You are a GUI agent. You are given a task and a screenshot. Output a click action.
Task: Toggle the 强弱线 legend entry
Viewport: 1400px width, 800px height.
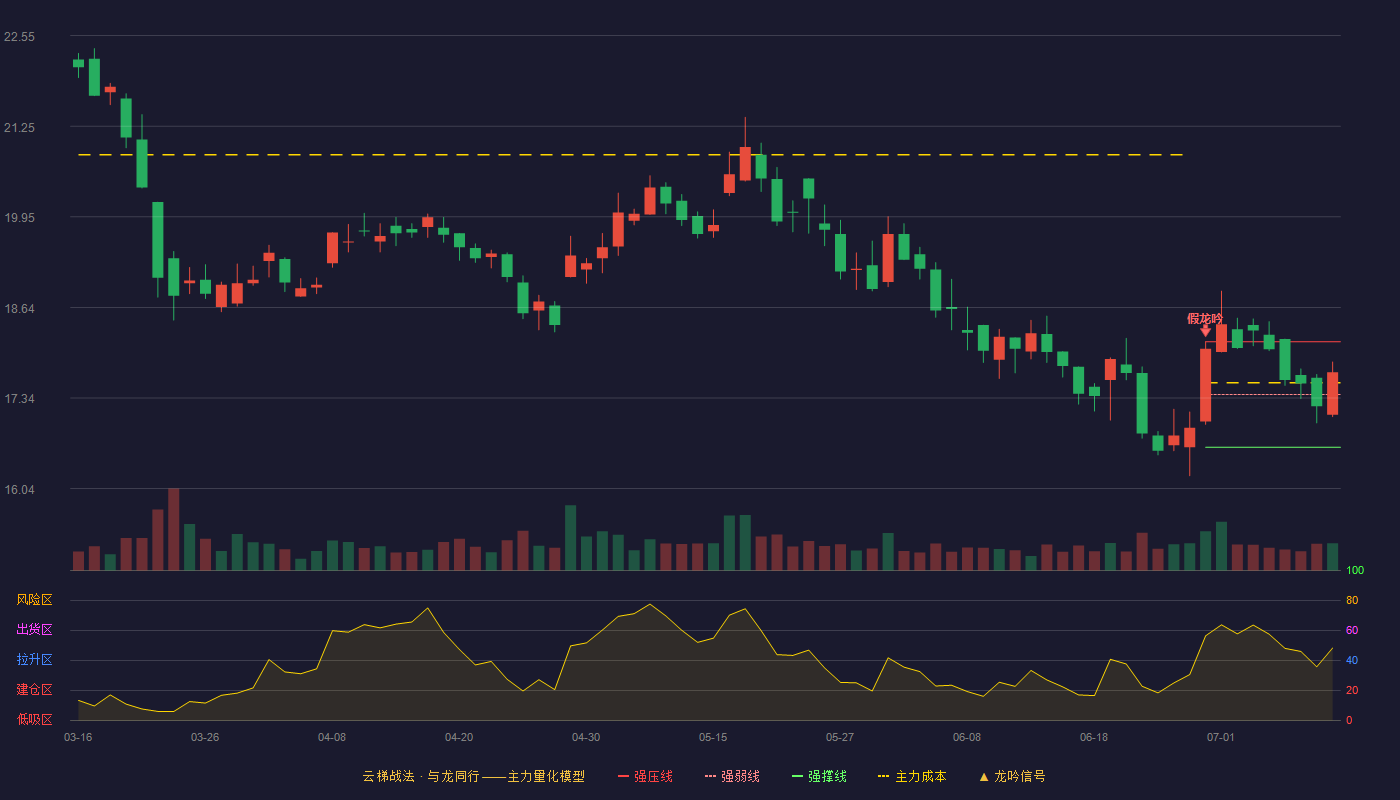point(732,776)
